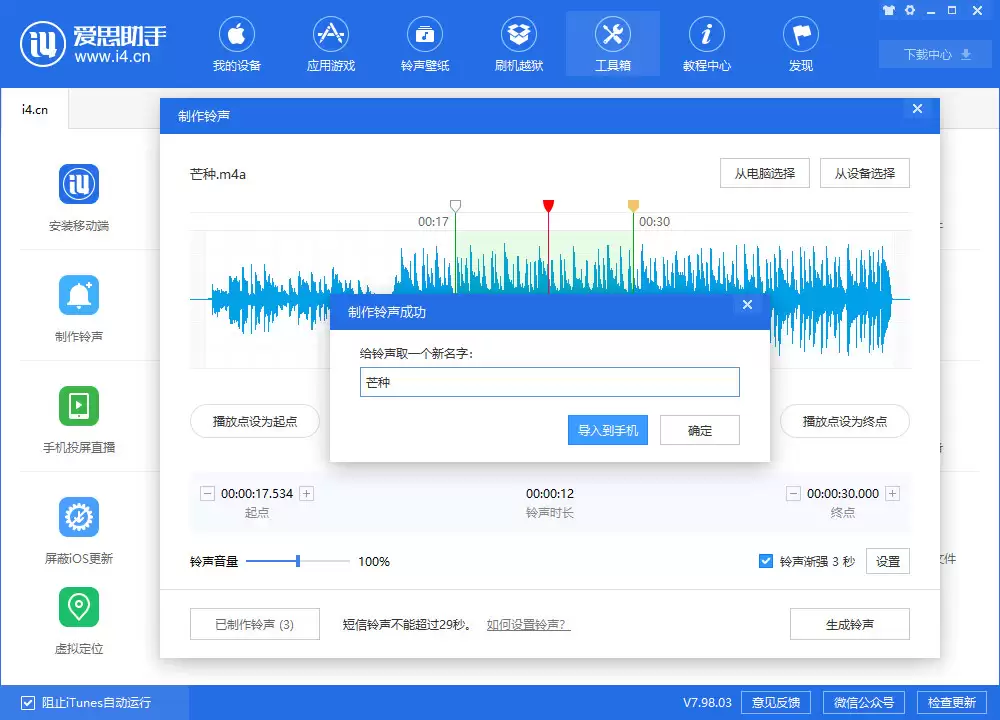Click the yellow end marker on waveform
The height and width of the screenshot is (720, 1000).
pyautogui.click(x=633, y=205)
